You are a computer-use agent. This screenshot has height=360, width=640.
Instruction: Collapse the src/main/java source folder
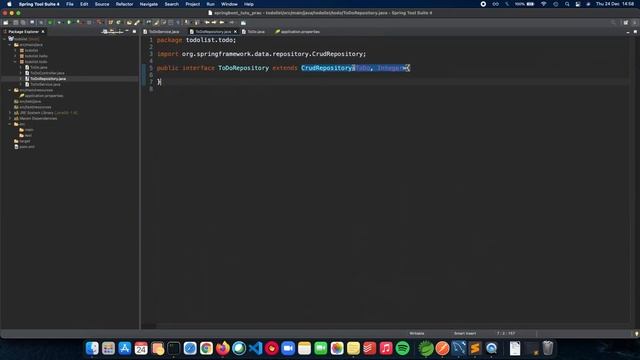10,45
